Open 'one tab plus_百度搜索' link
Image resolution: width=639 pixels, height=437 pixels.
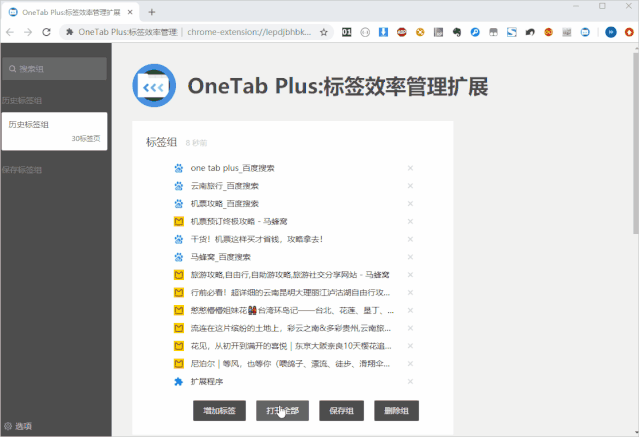(232, 168)
